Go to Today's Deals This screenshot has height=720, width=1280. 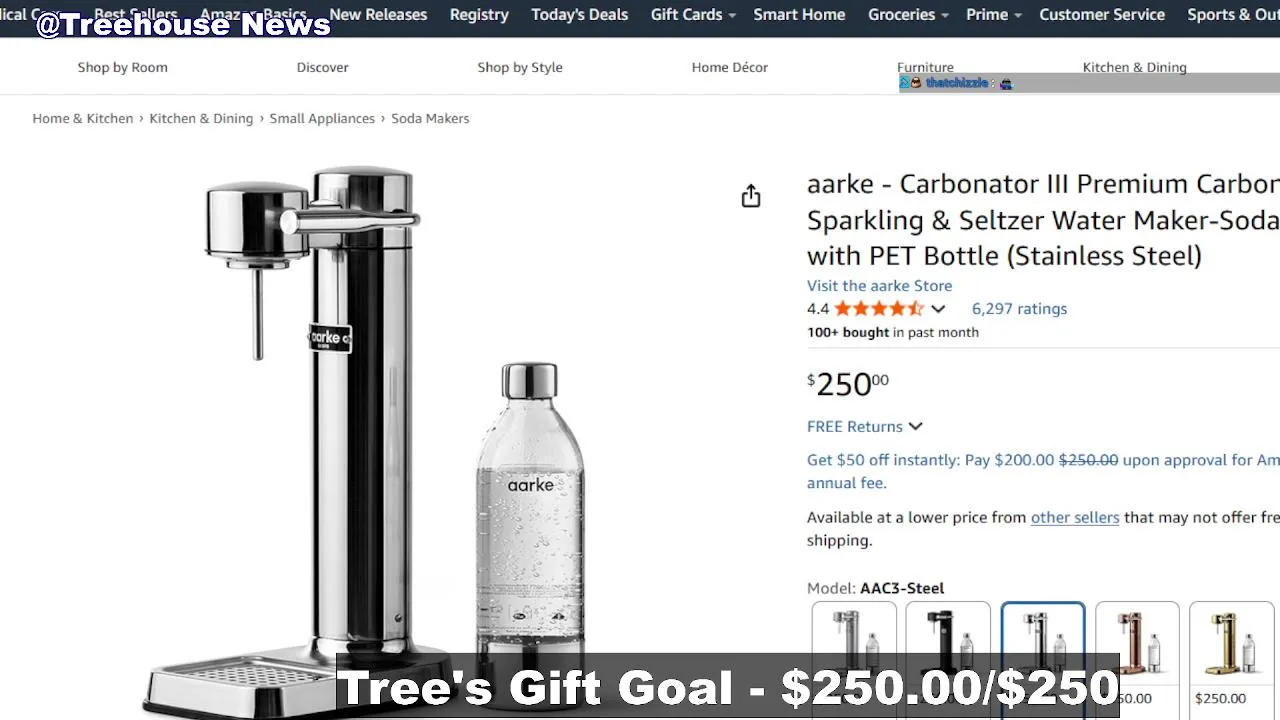click(x=580, y=15)
